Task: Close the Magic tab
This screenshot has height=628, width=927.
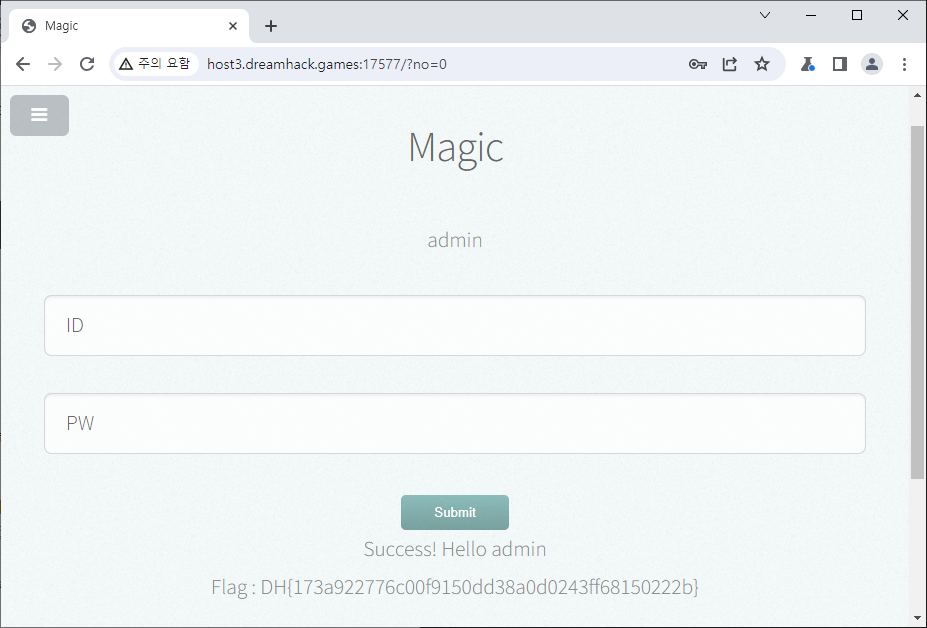Action: pyautogui.click(x=233, y=26)
